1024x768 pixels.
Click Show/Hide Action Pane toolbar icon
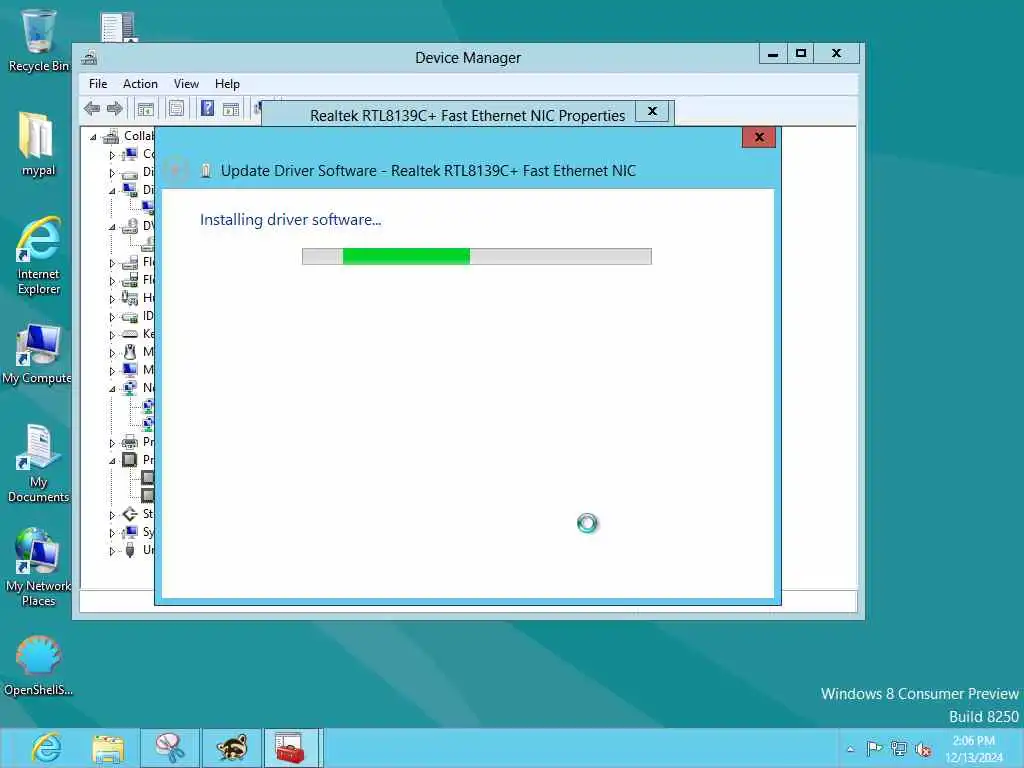[231, 109]
